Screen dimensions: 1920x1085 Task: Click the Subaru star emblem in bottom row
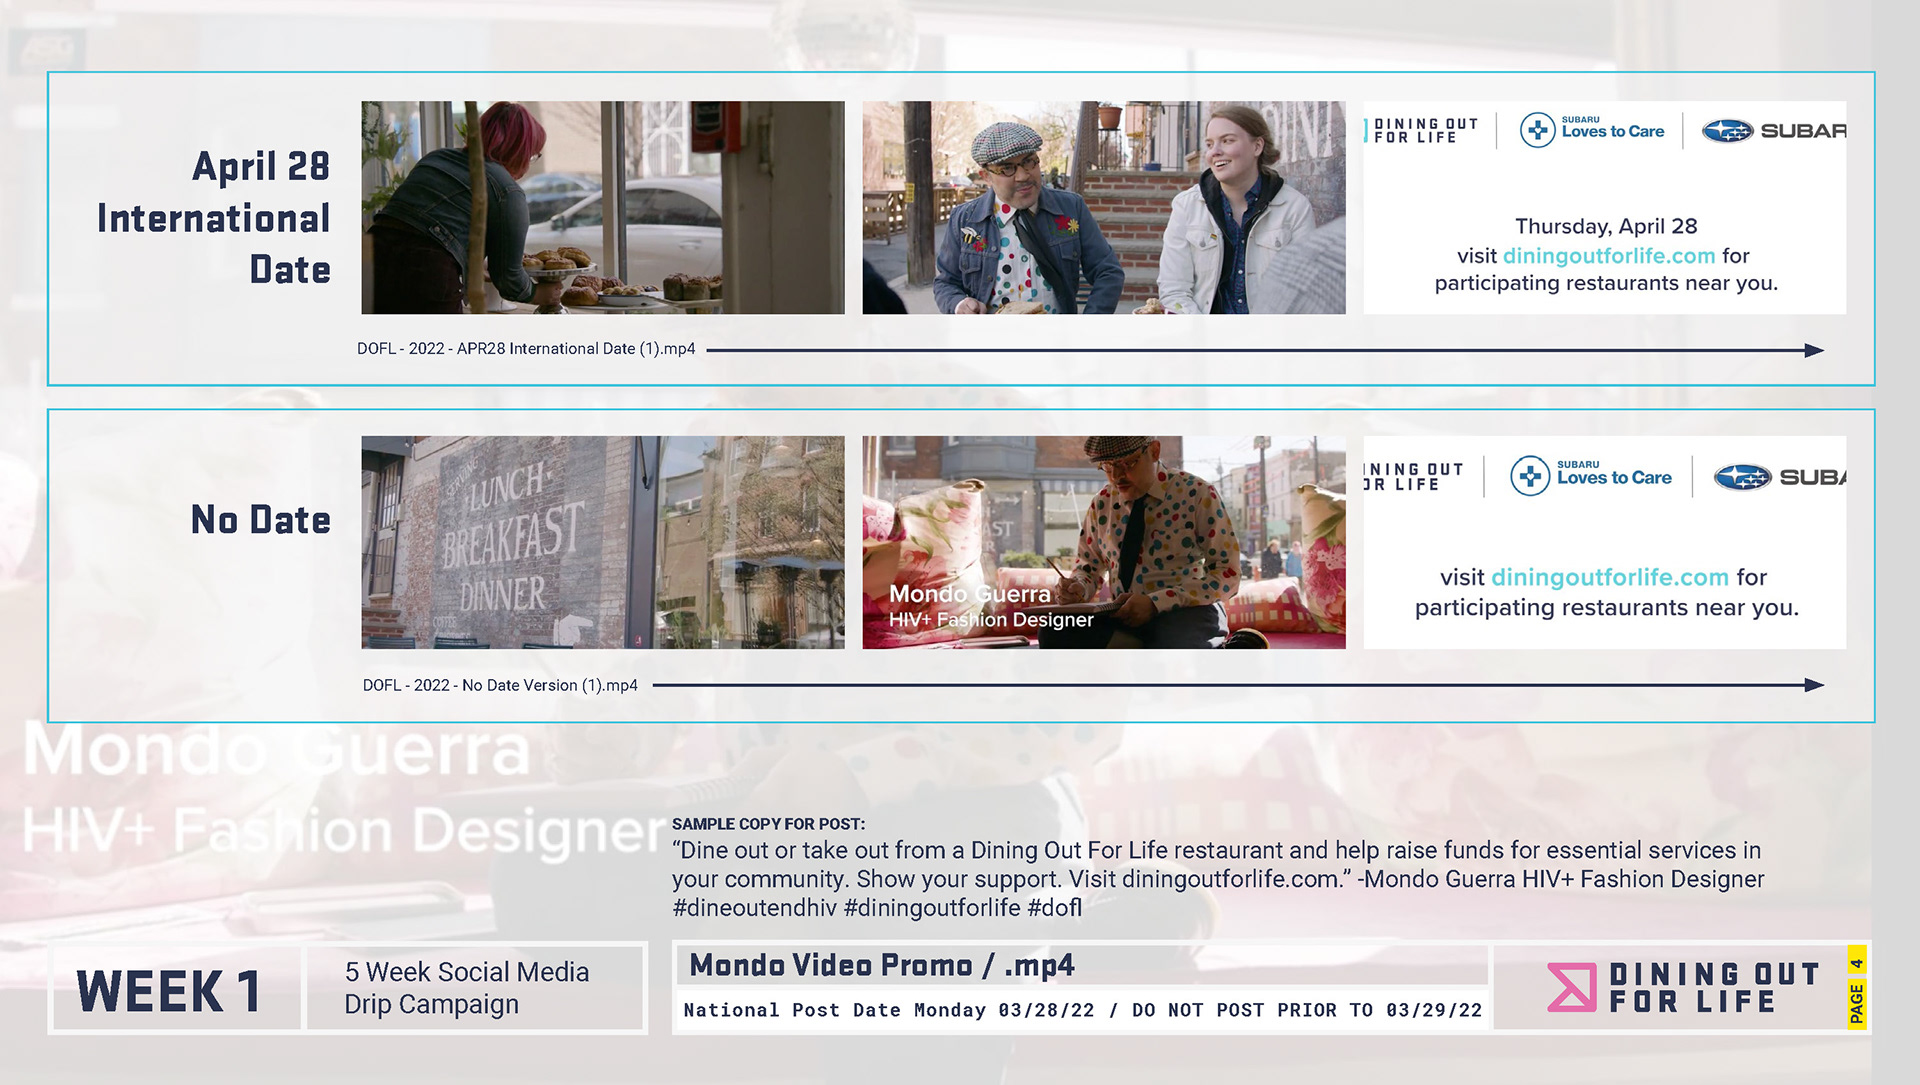(1742, 478)
